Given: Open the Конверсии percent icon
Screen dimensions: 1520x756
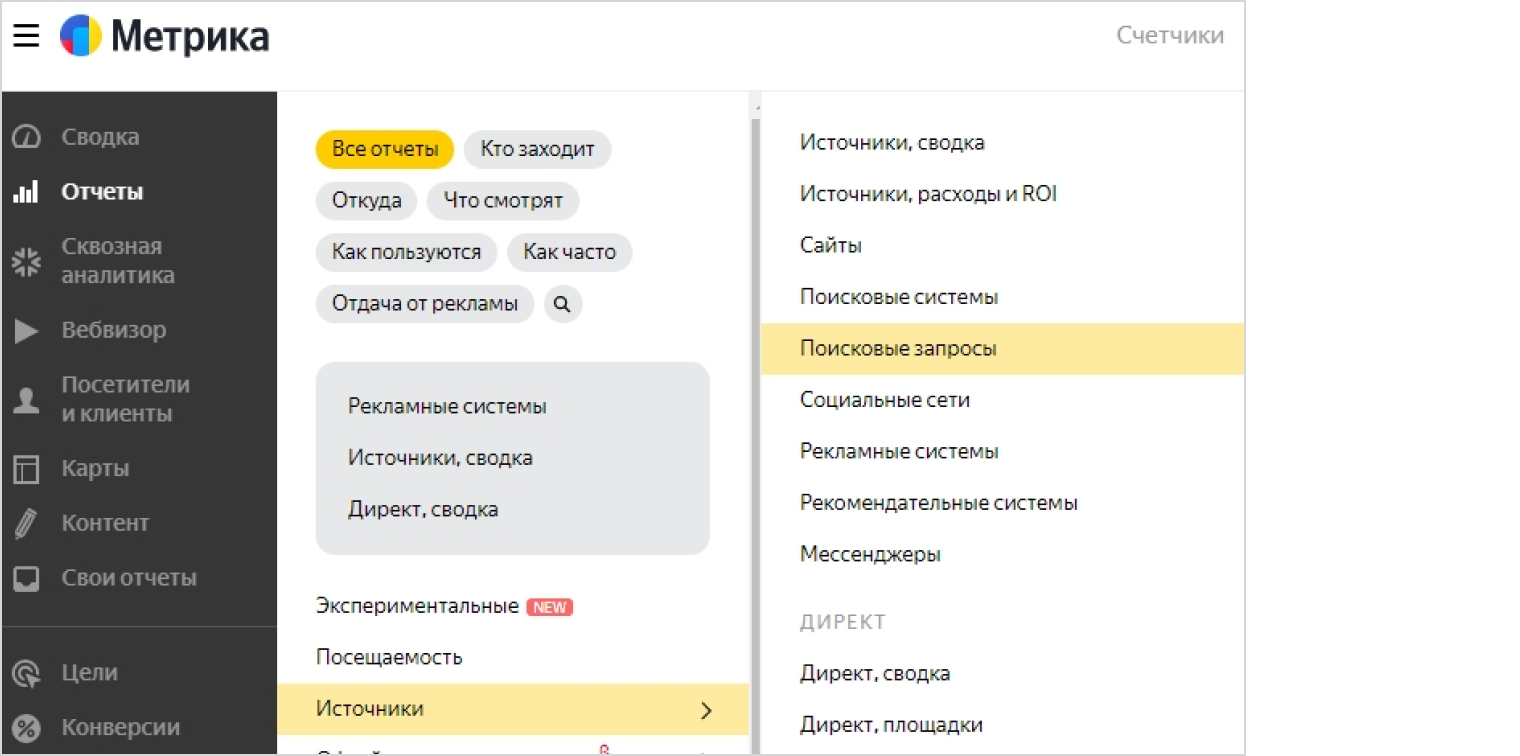Looking at the screenshot, I should [26, 728].
